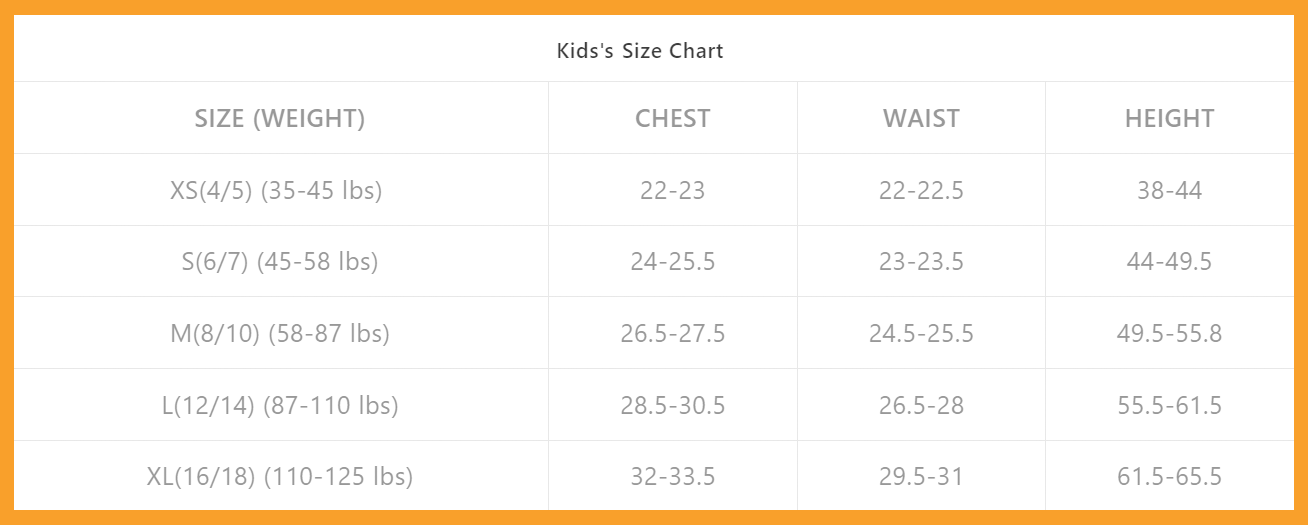
Task: Click the S(6/7) (45-58 lbs) size cell
Action: (x=280, y=262)
